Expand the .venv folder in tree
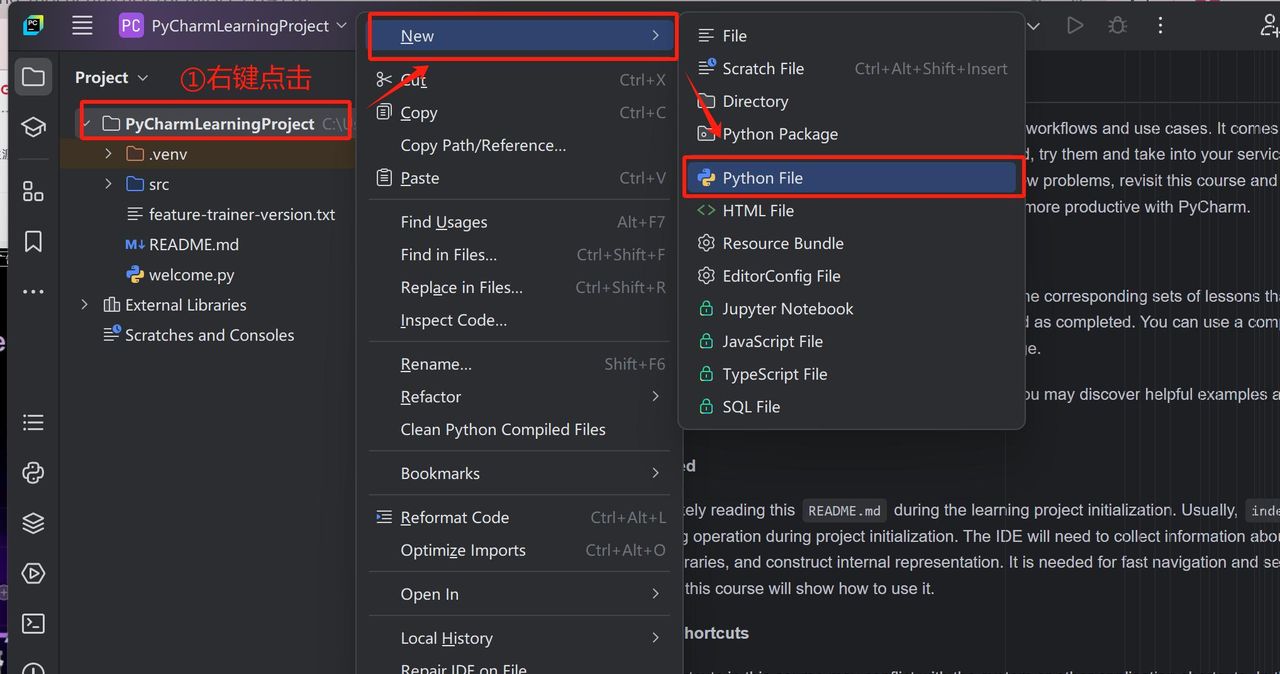Viewport: 1280px width, 674px height. [x=108, y=154]
